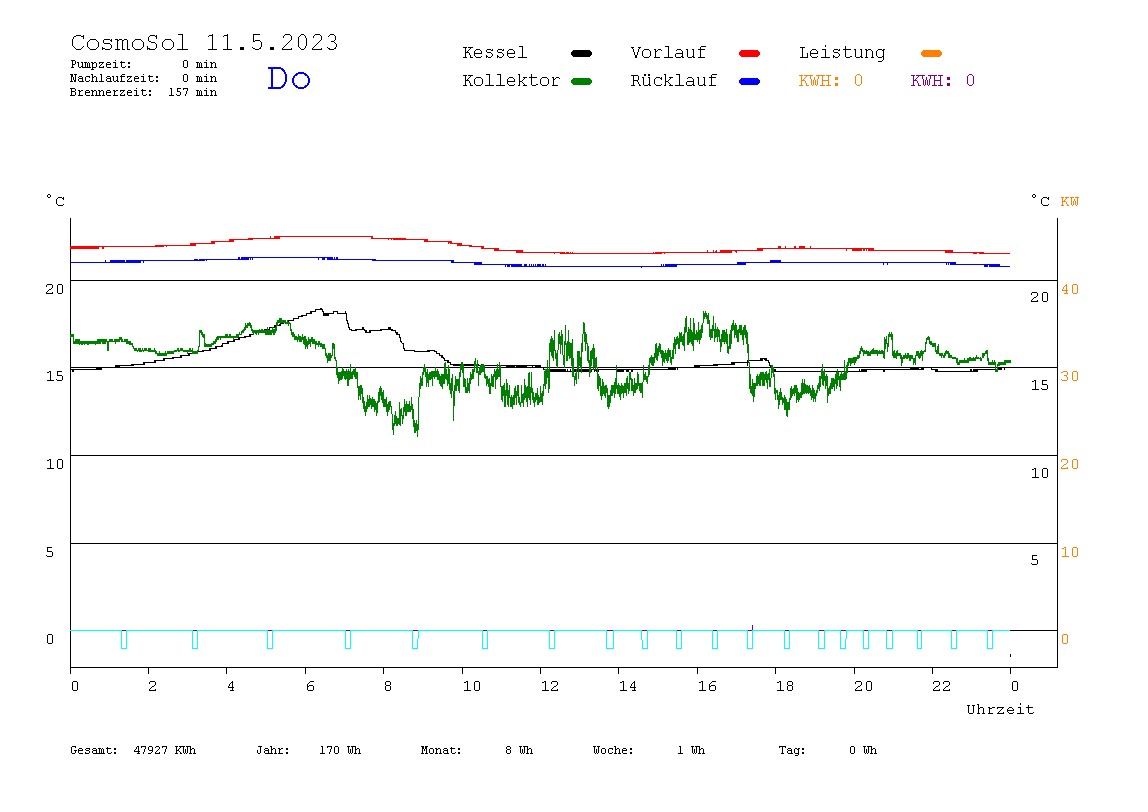Click the "Jahr:" label
Screen dimensions: 1148x812
pyautogui.click(x=273, y=750)
